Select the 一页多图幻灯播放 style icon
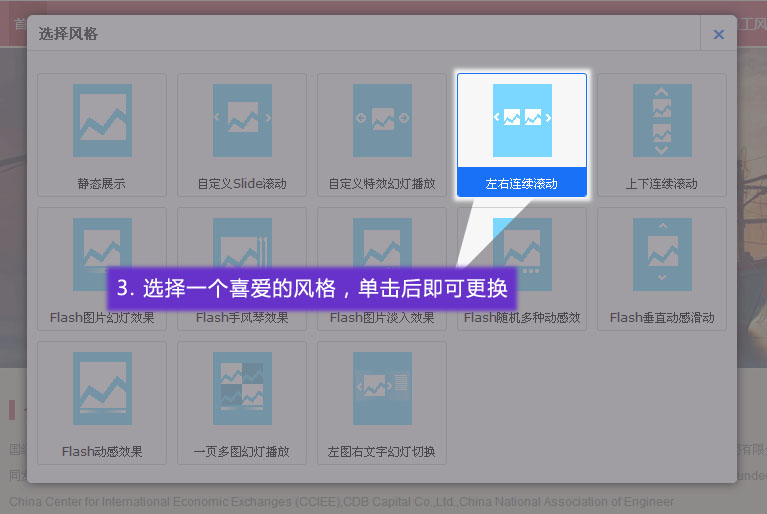 (x=242, y=388)
